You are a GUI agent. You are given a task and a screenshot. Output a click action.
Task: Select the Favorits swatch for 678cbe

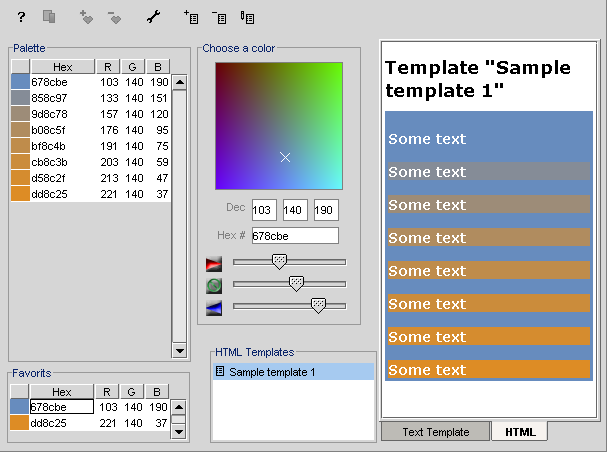click(19, 407)
